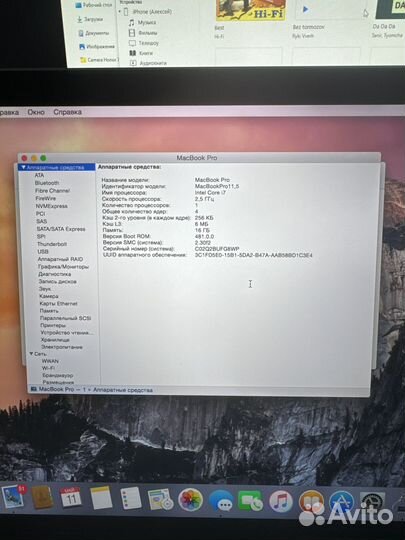Click the Фильмы film icon in upper window

[x=132, y=33]
